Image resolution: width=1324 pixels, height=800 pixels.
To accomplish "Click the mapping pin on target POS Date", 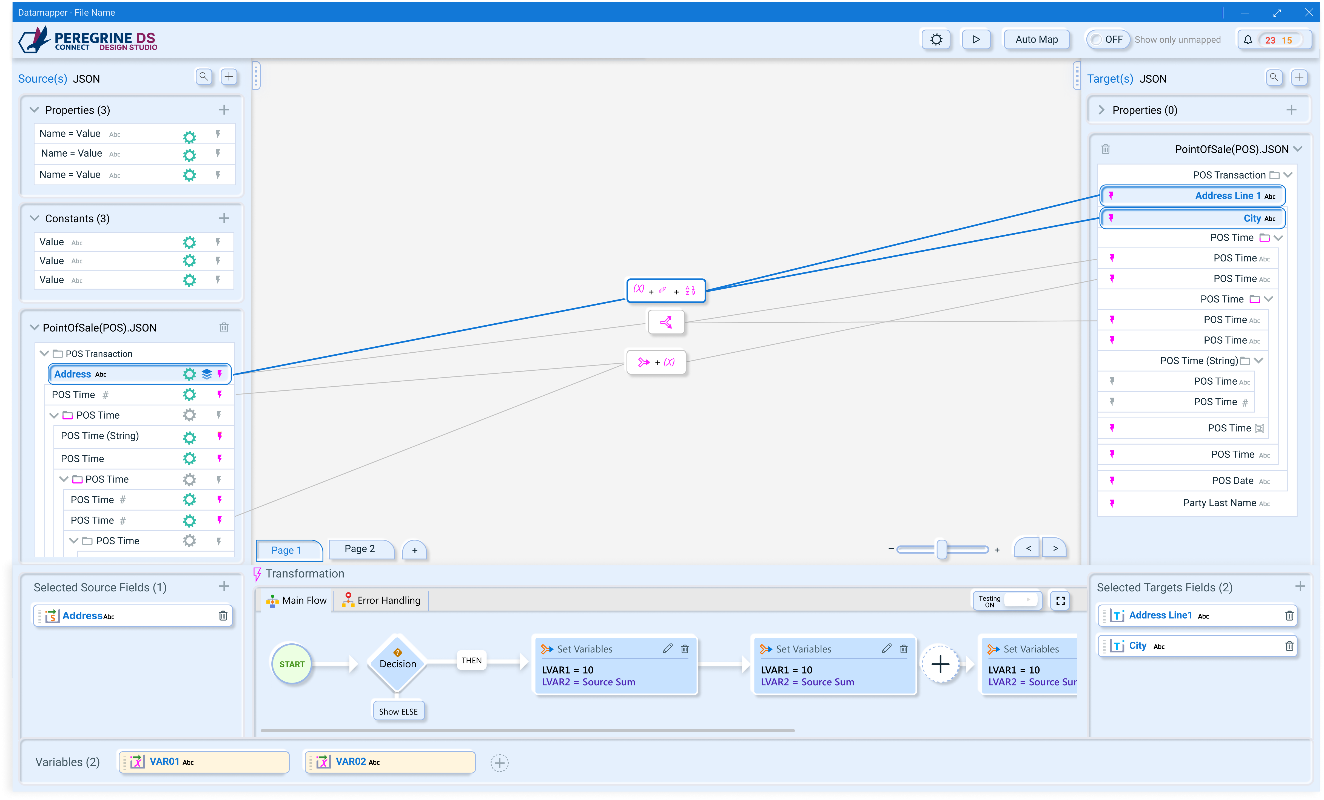I will (x=1111, y=480).
